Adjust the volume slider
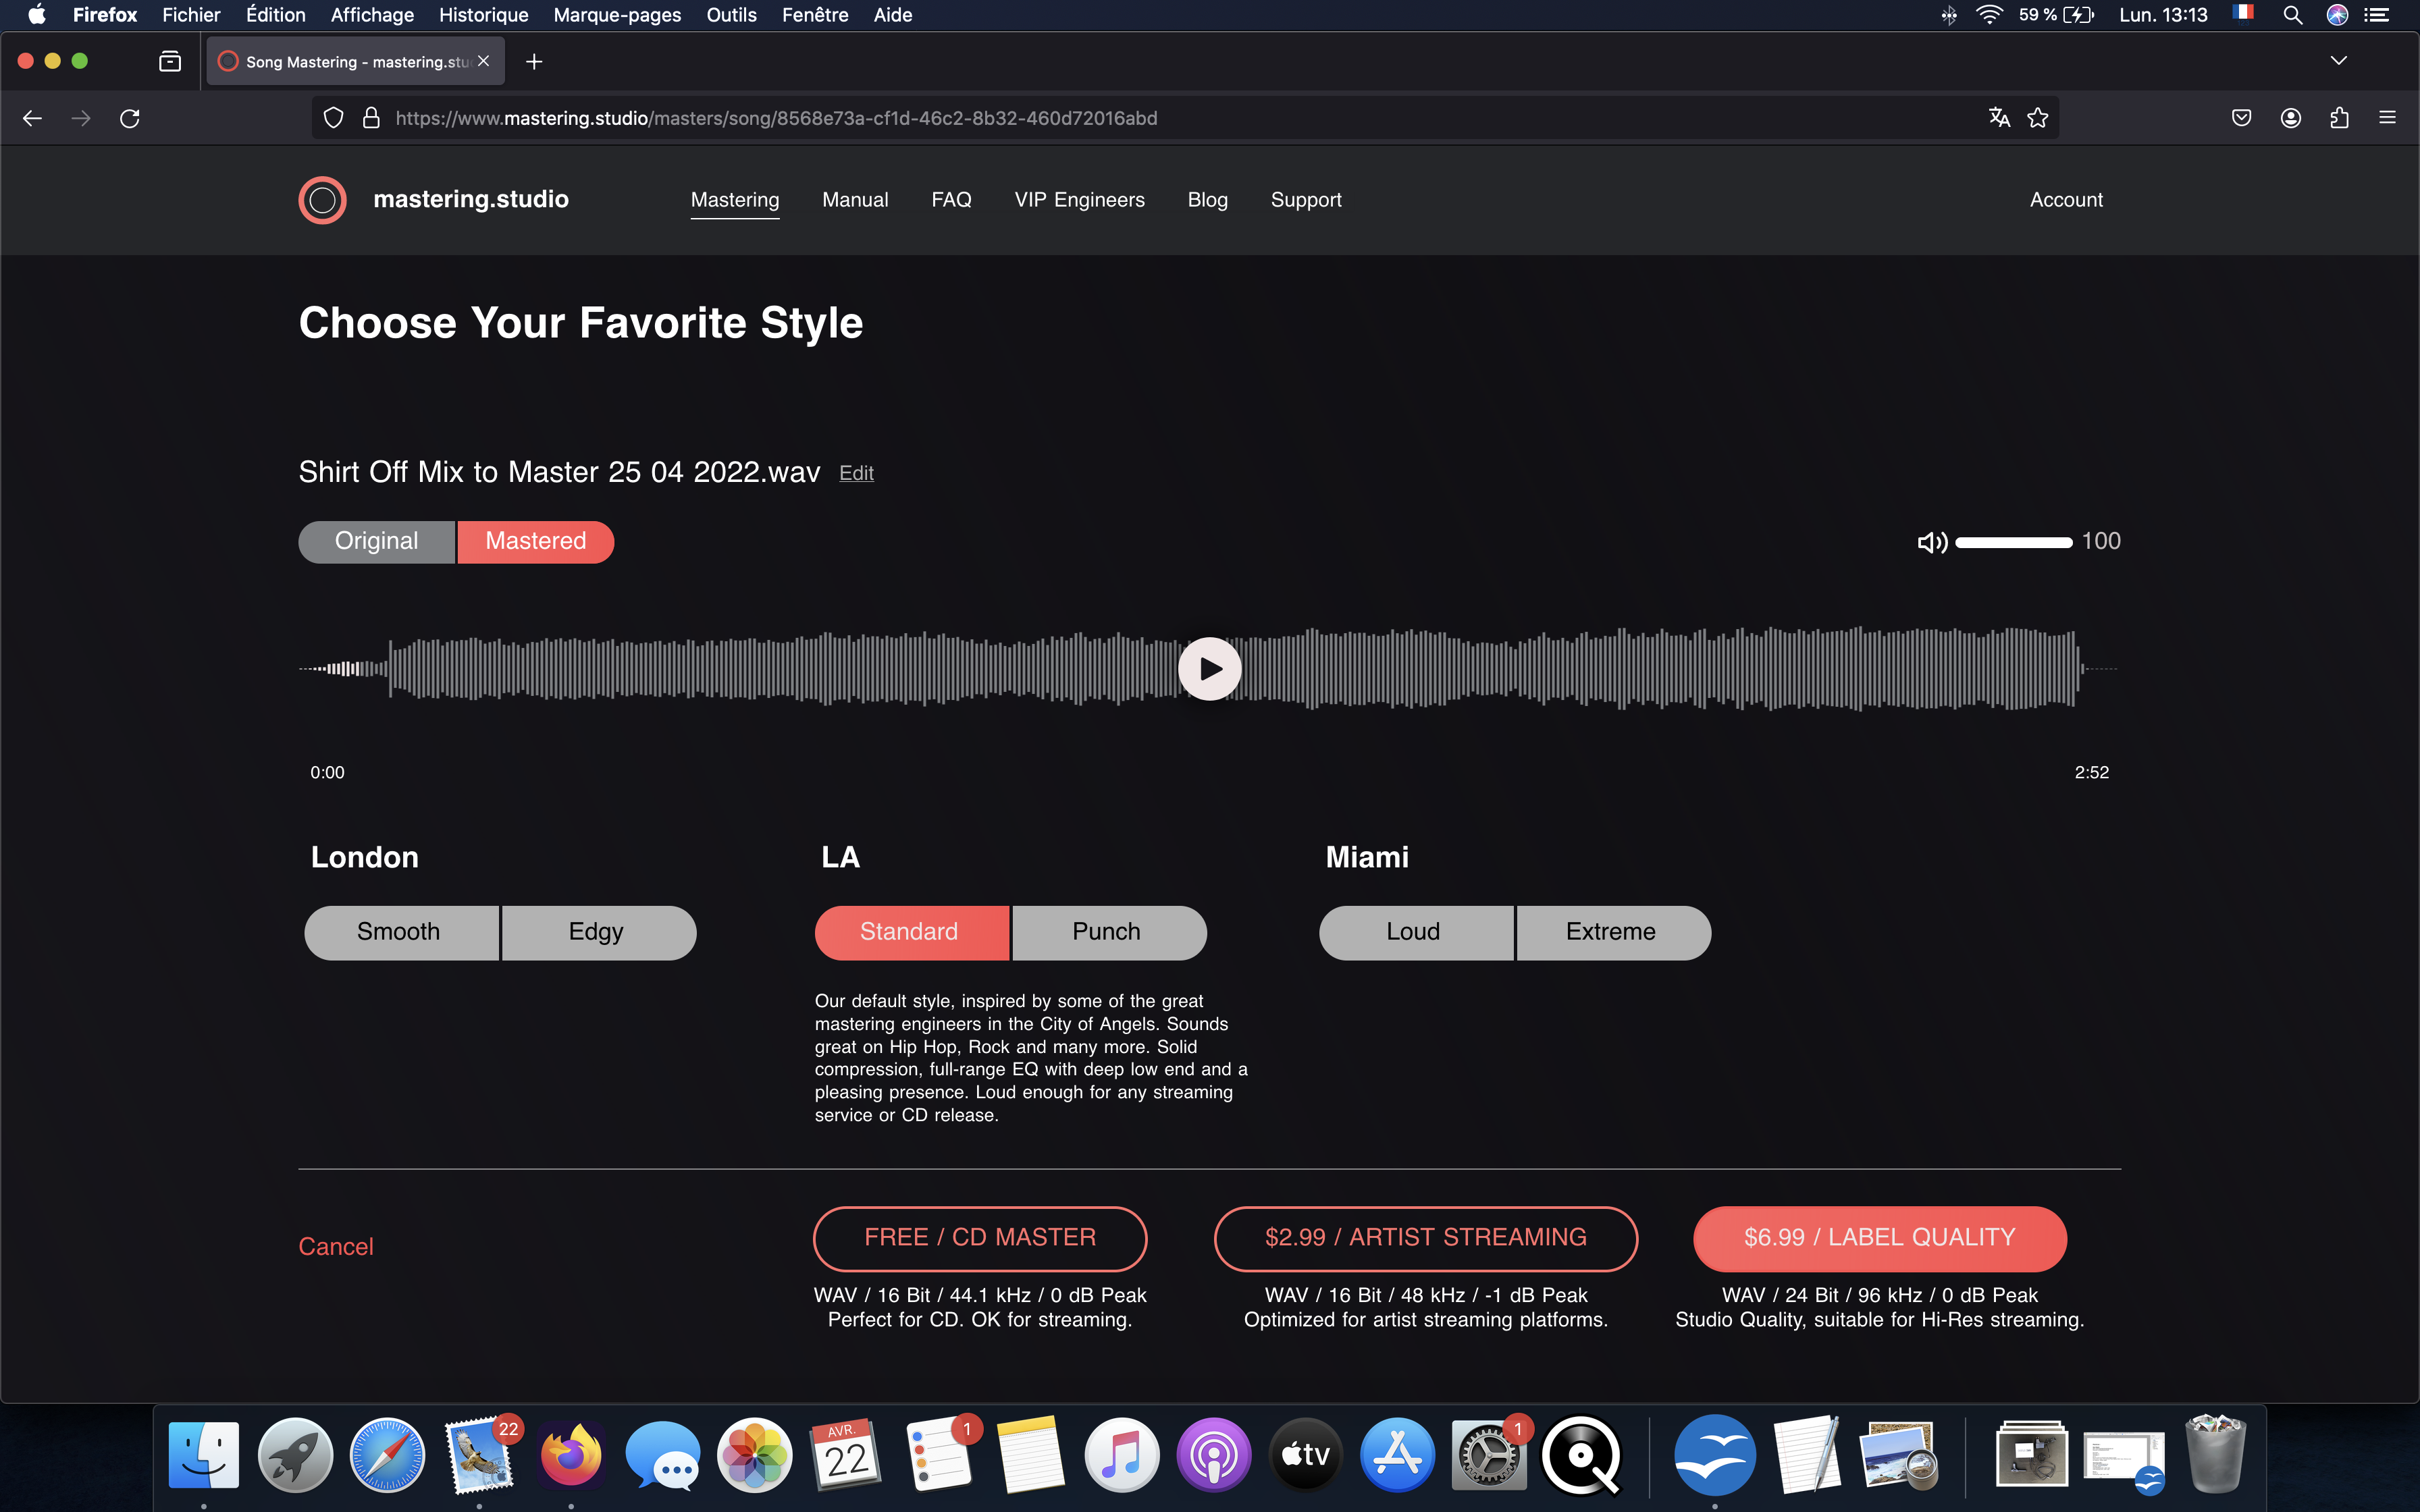This screenshot has height=1512, width=2420. (x=2013, y=542)
